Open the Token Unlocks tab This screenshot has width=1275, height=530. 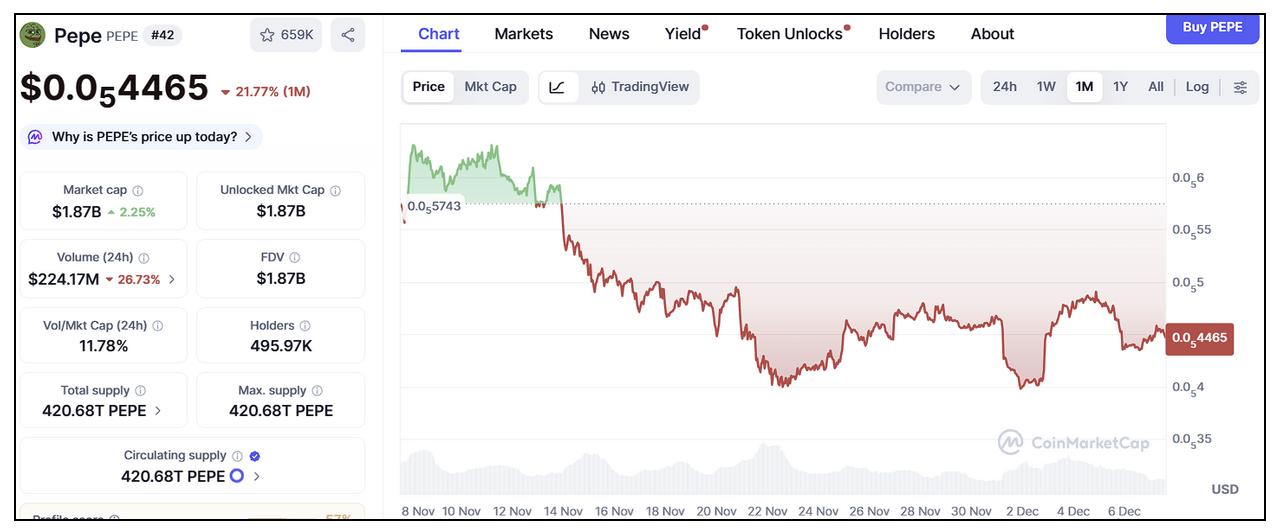(x=790, y=34)
